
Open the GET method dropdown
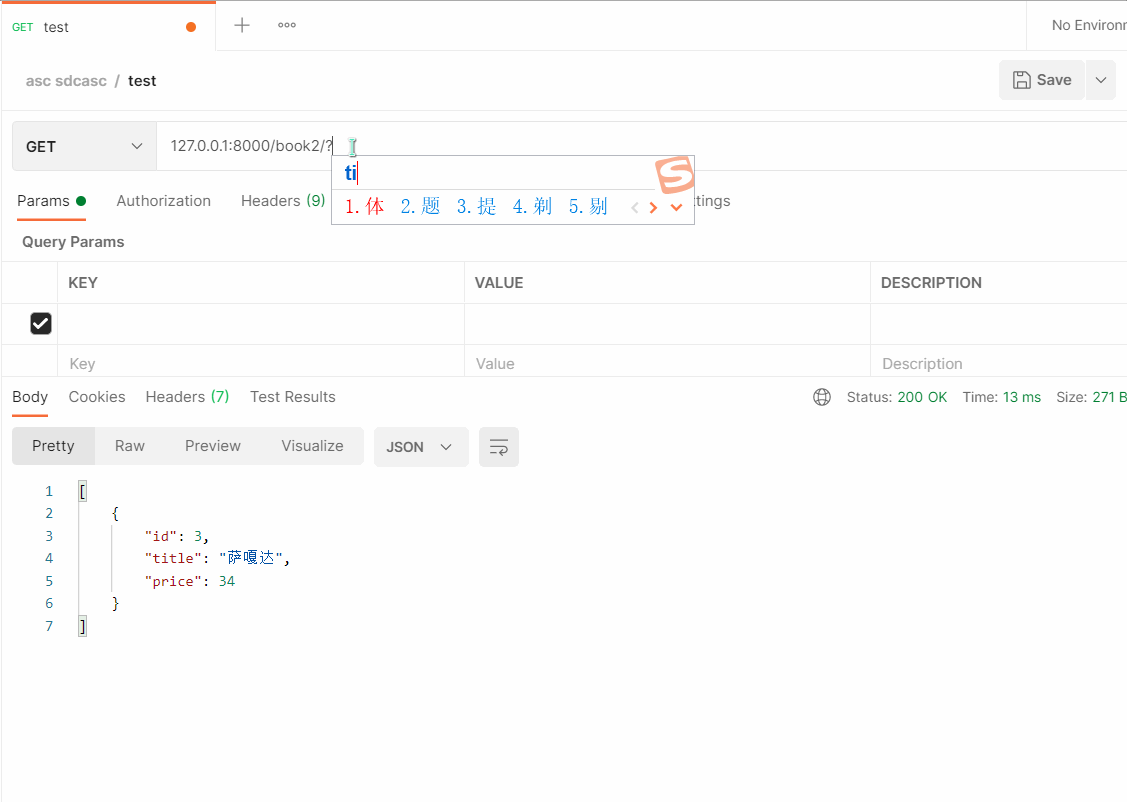(84, 147)
